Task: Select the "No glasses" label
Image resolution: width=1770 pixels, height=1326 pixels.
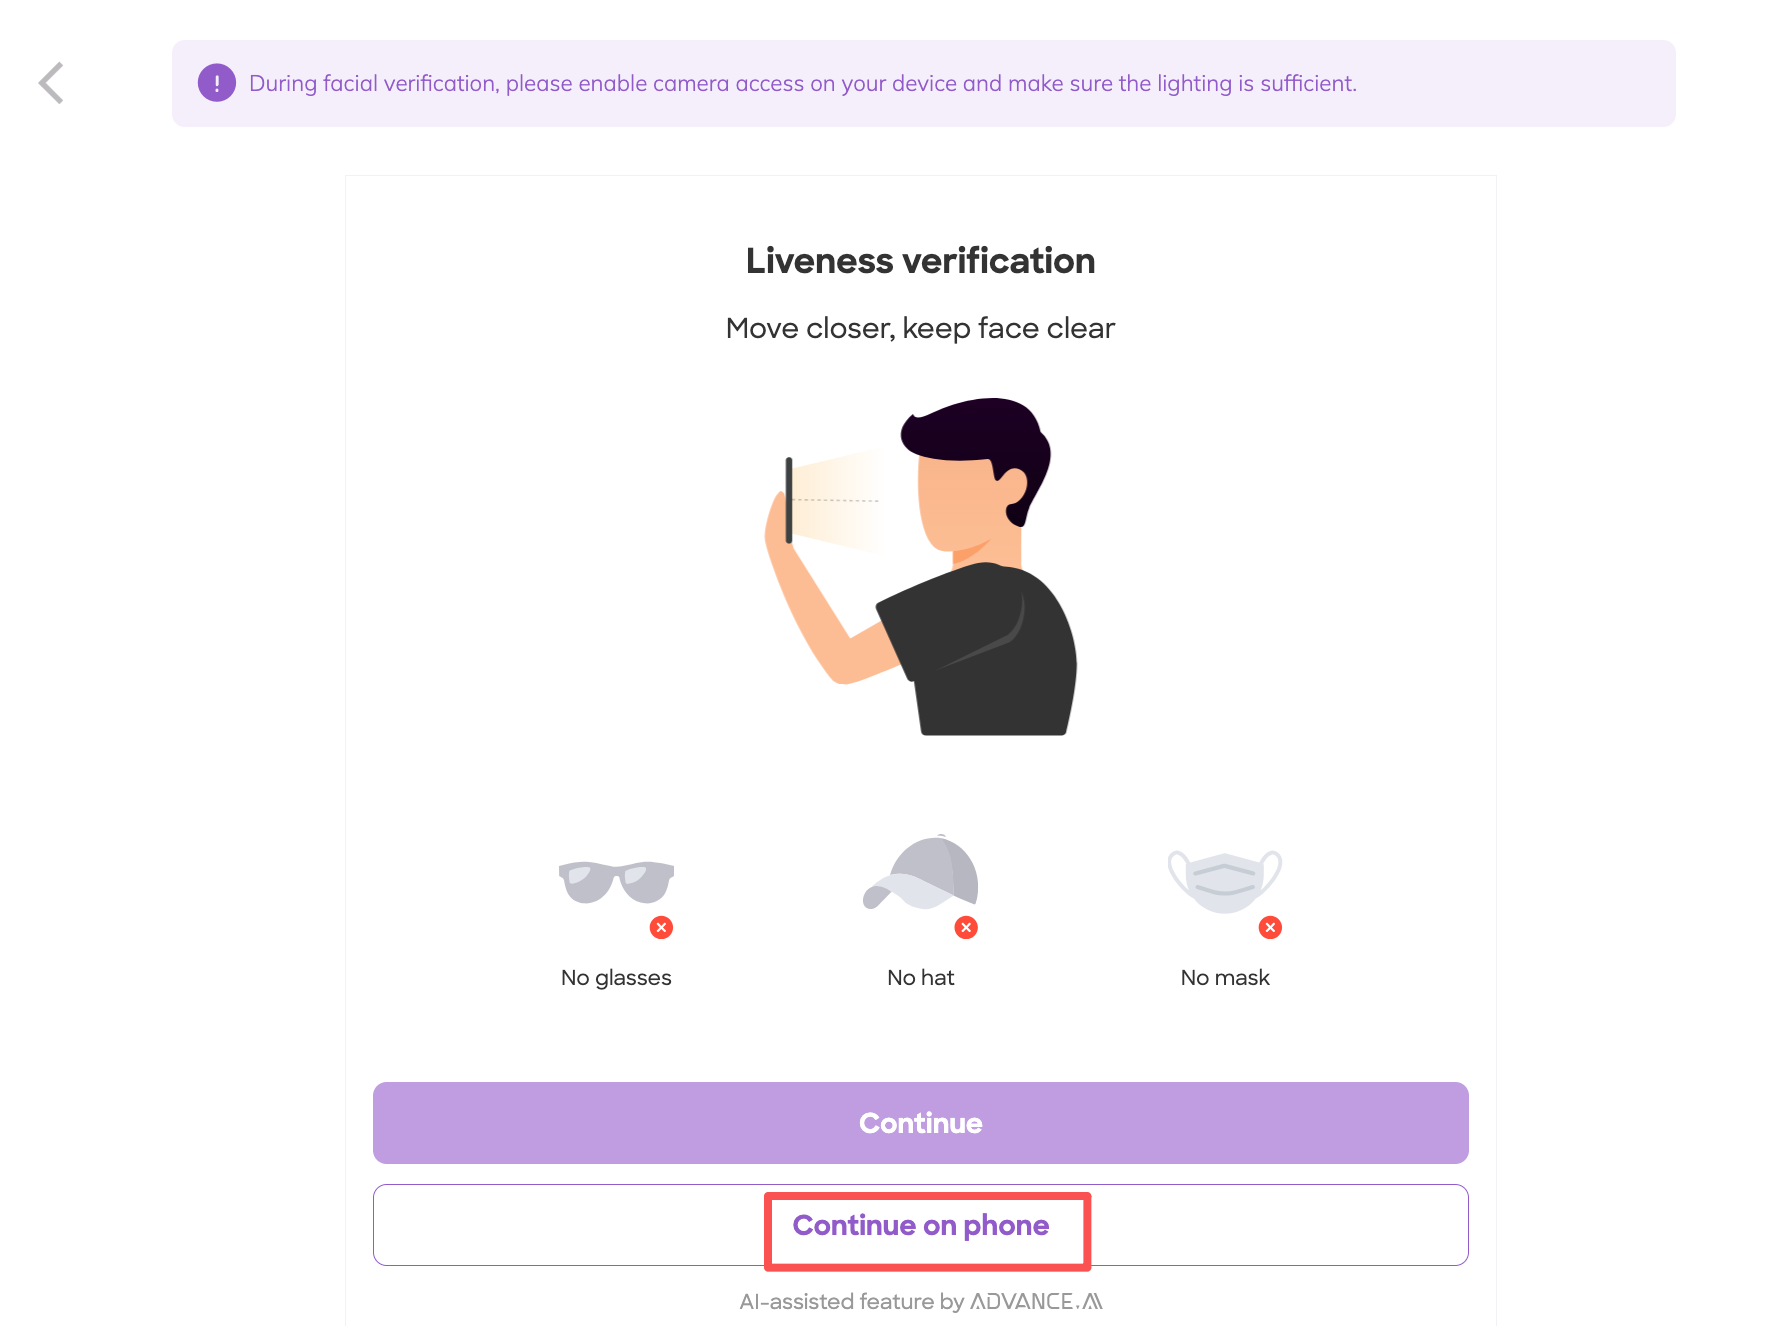Action: [x=616, y=977]
